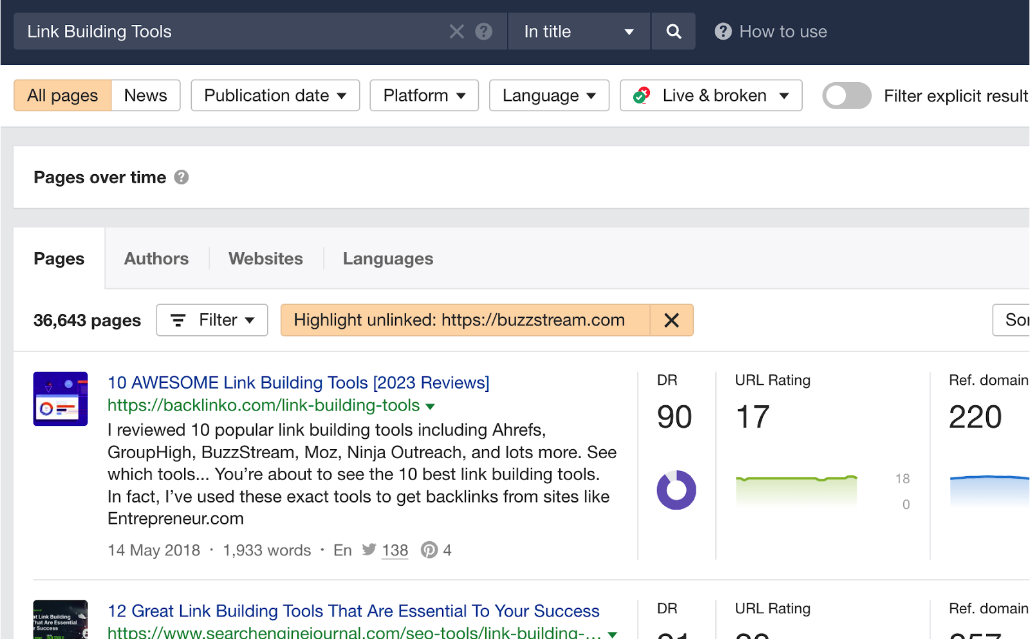Click the Backlinko article thumbnail
Viewport: 1031px width, 639px height.
coord(60,399)
